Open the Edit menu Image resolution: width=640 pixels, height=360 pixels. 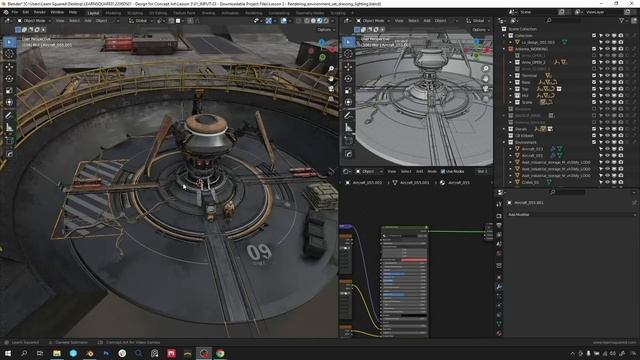(26, 12)
